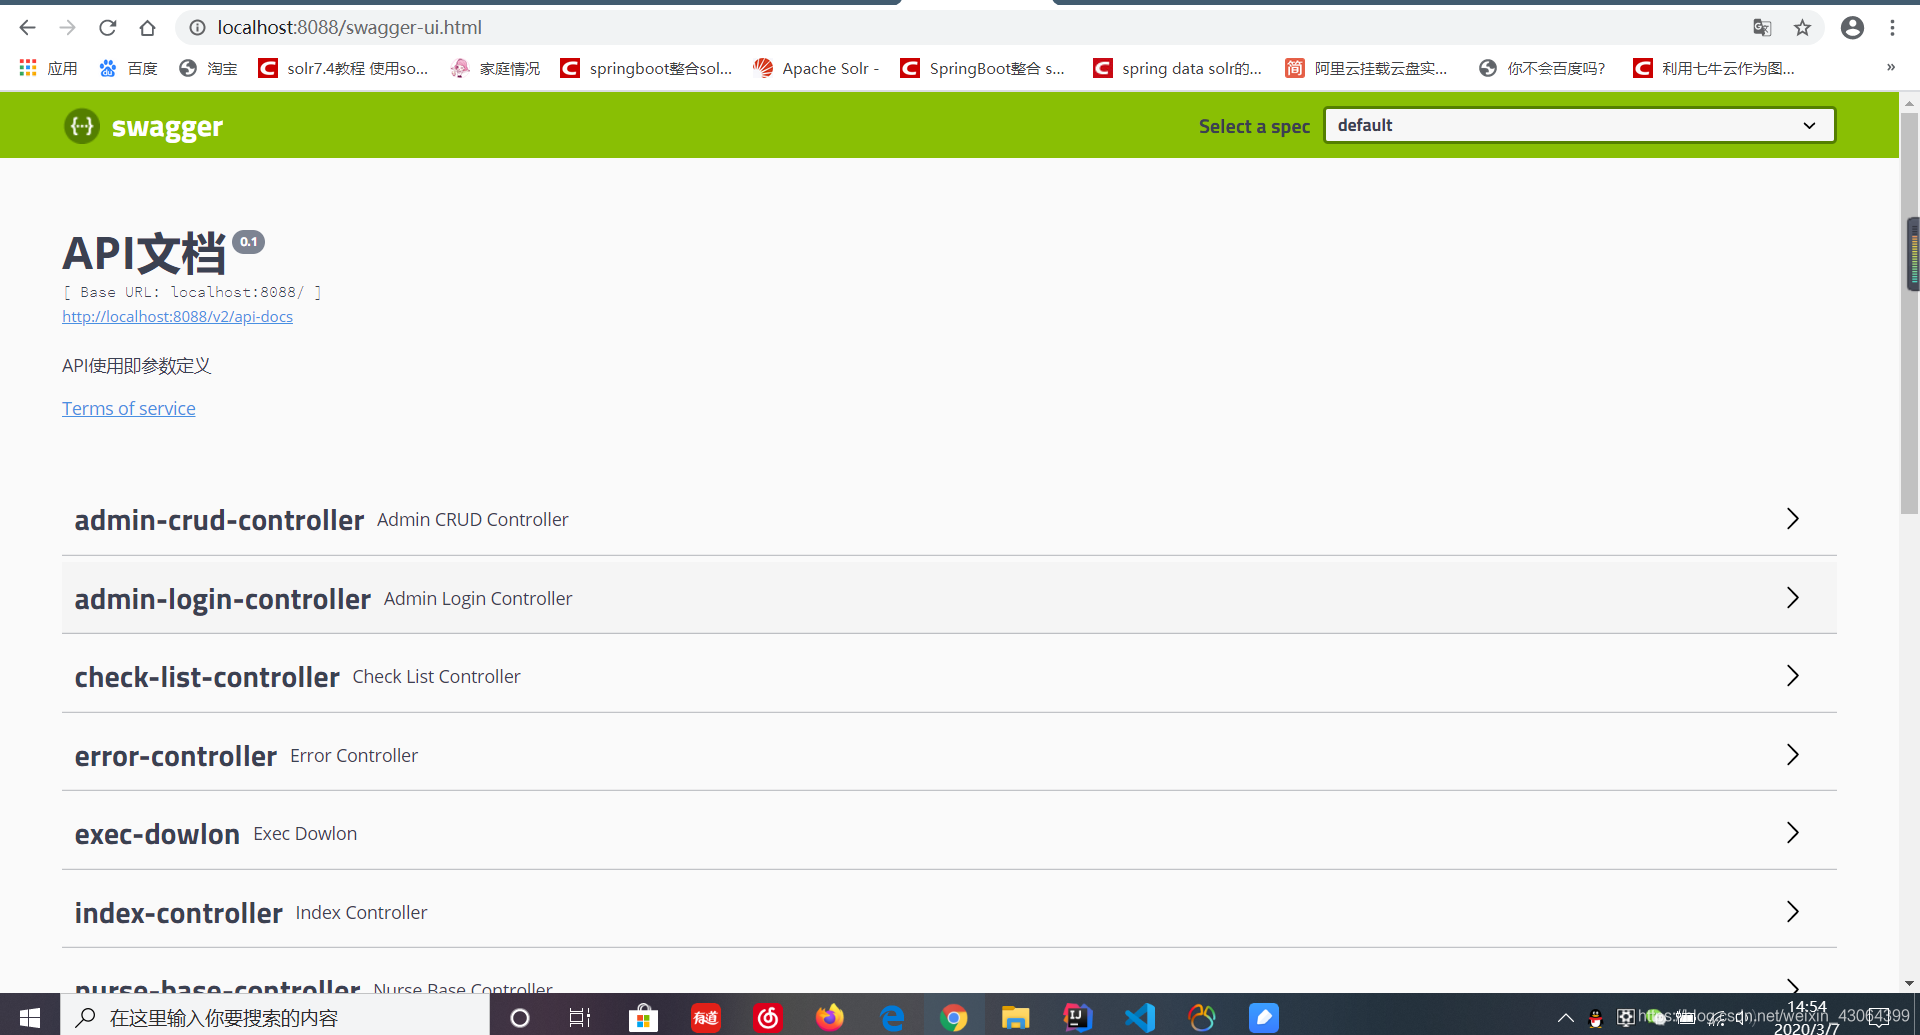Image resolution: width=1920 pixels, height=1035 pixels.
Task: Open the Chrome three-dot menu
Action: point(1892,28)
